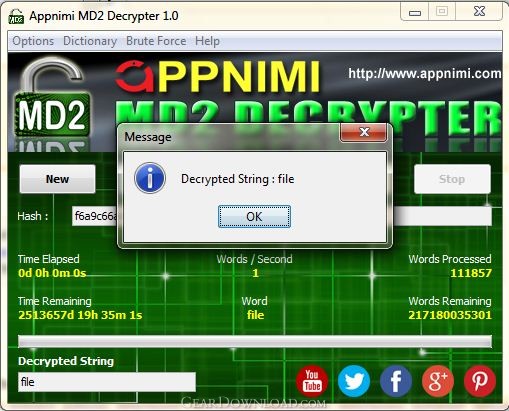The image size is (509, 411).
Task: Open the Pinterest social icon
Action: click(x=480, y=381)
